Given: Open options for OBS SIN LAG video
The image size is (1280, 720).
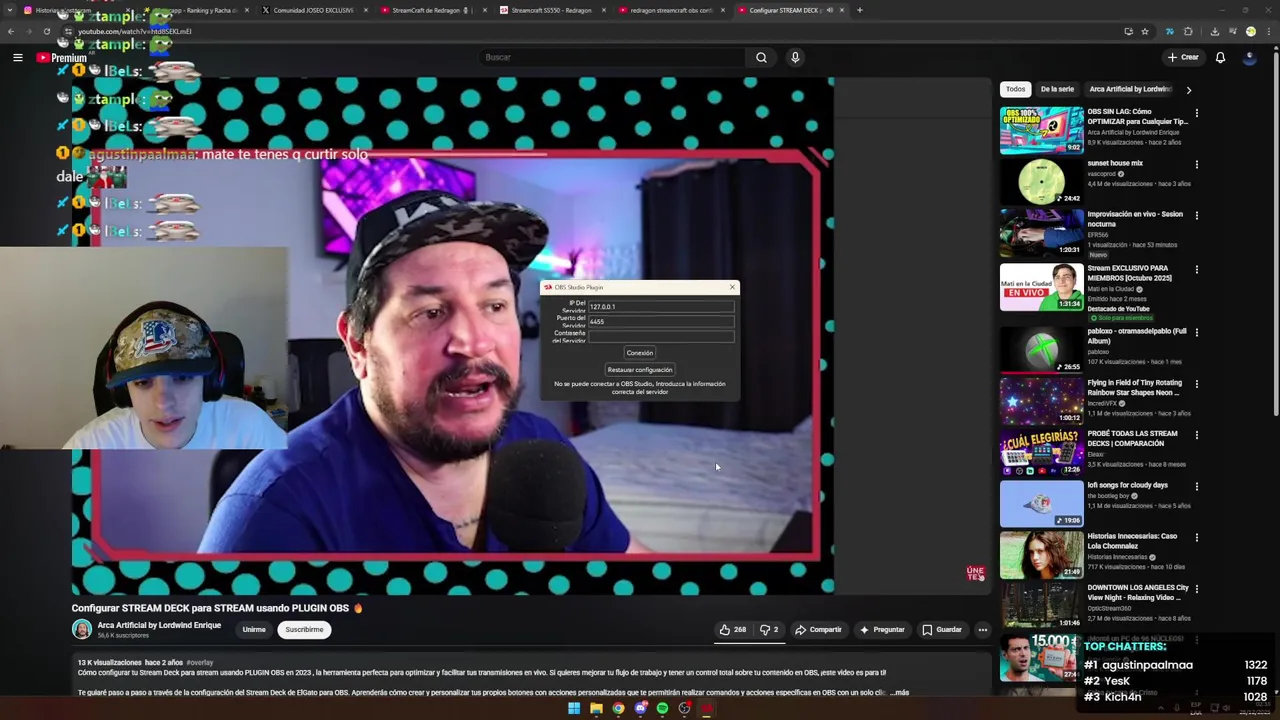Looking at the screenshot, I should pyautogui.click(x=1196, y=113).
